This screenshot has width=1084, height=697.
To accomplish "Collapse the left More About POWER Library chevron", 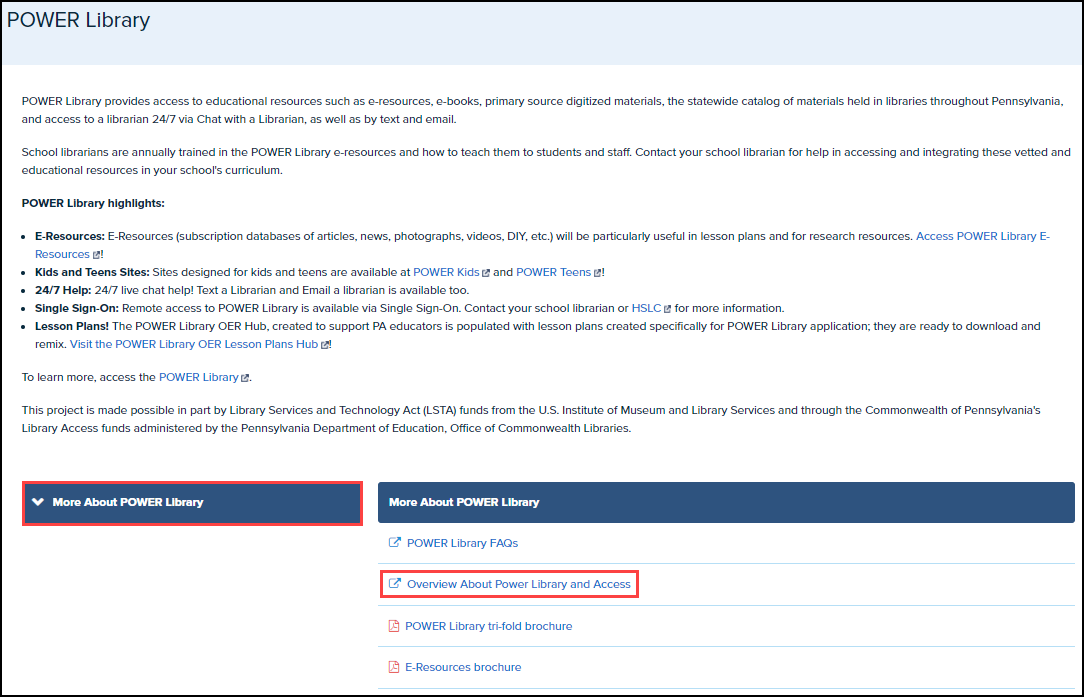I will click(x=38, y=502).
